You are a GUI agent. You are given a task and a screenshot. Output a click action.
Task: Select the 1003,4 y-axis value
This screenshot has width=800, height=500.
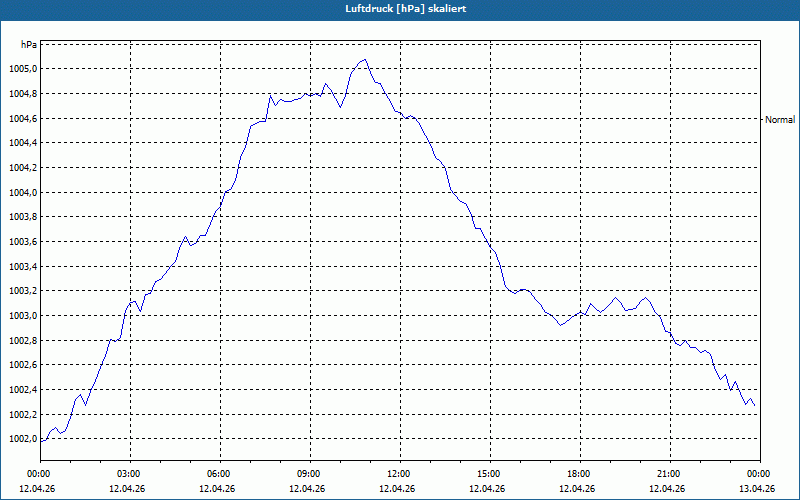23,266
